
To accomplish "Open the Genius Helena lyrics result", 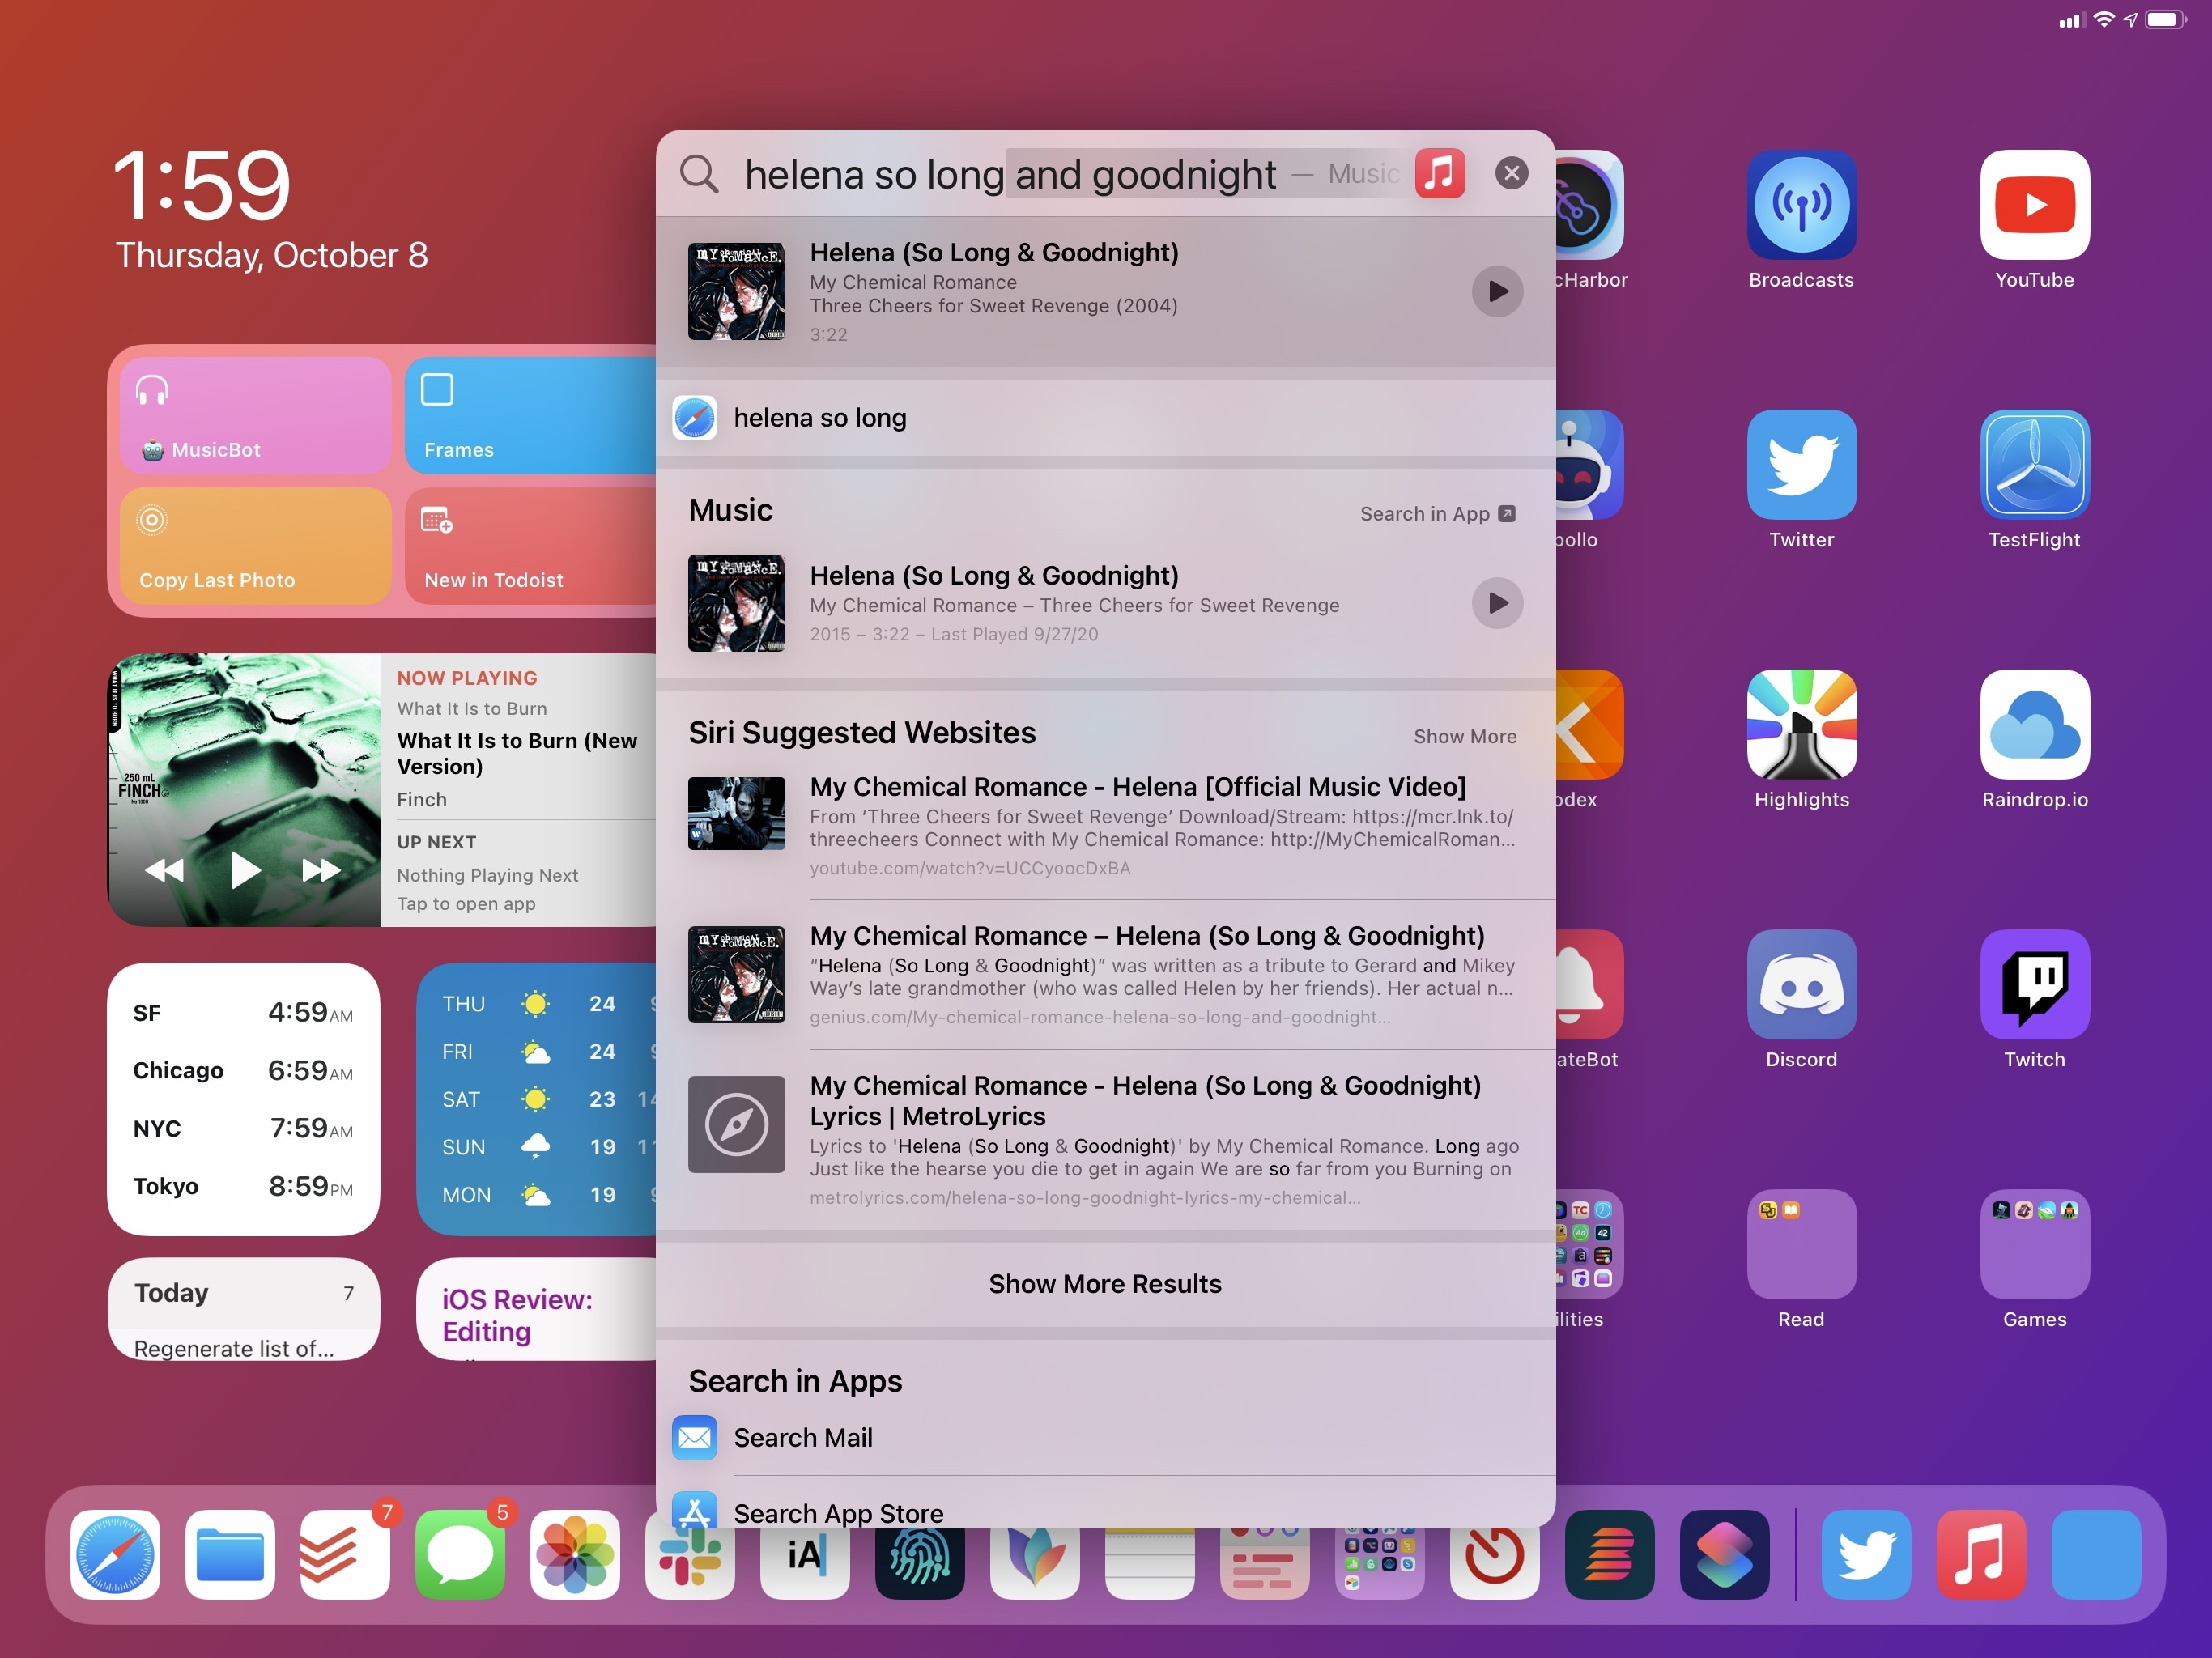I will click(x=1105, y=975).
